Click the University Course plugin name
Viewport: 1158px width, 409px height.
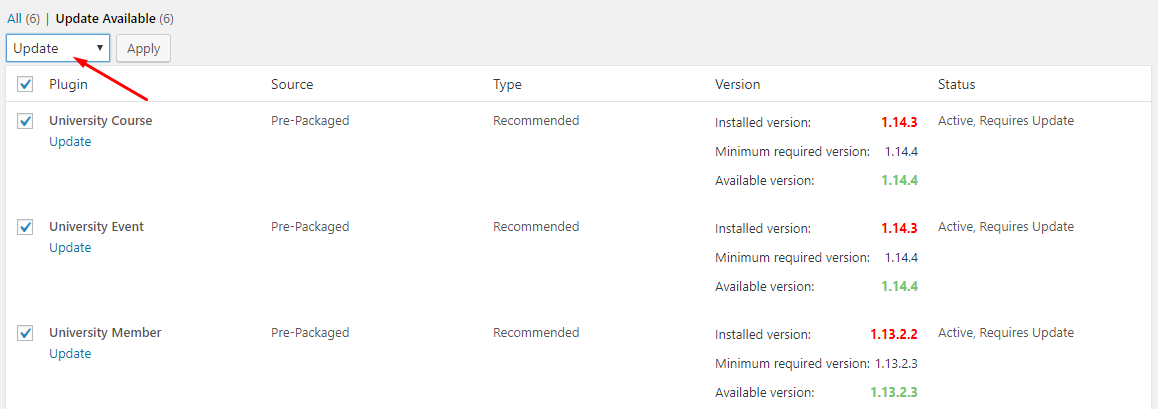100,121
